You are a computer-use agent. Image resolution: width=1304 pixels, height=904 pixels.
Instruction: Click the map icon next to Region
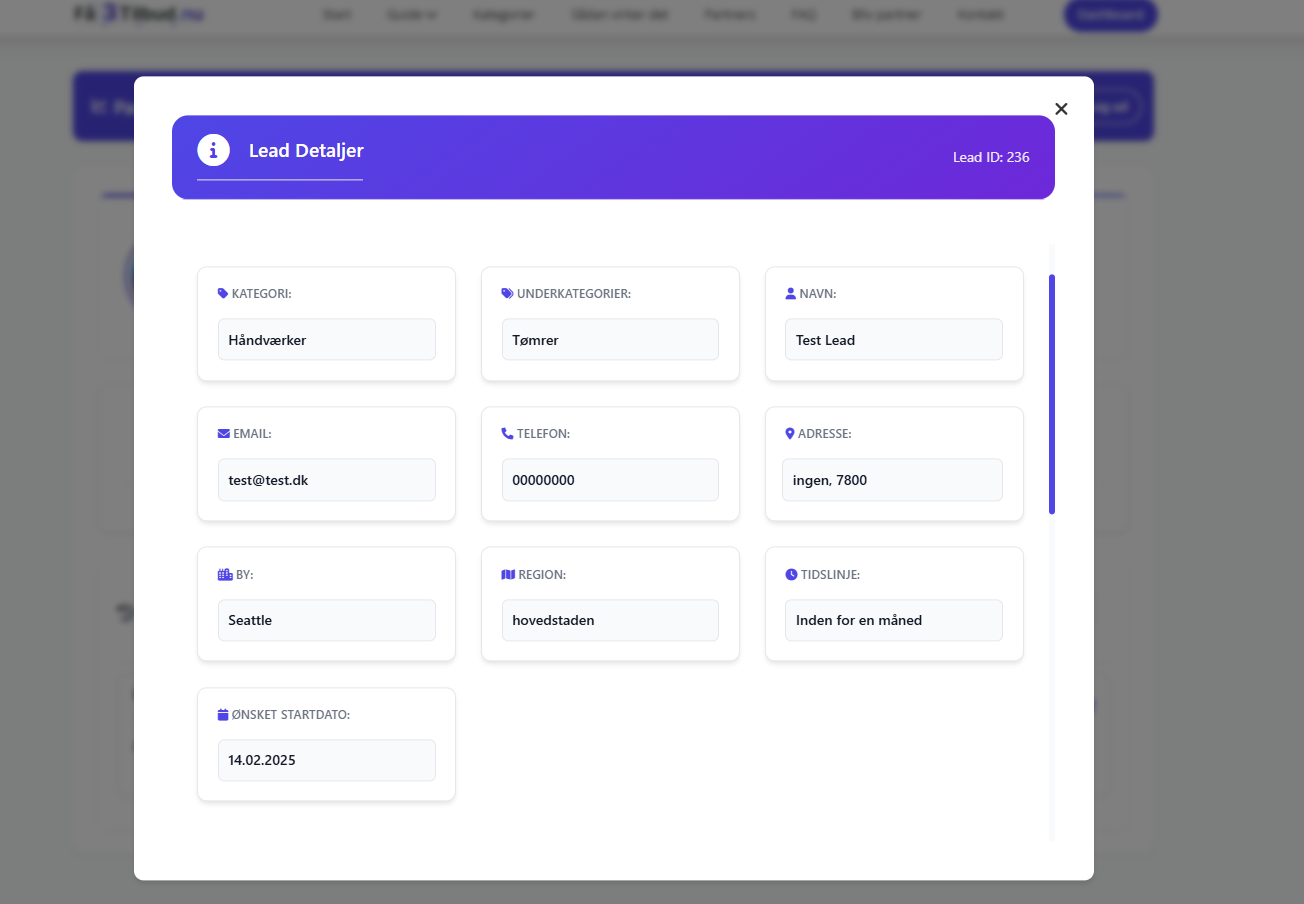[x=507, y=575]
